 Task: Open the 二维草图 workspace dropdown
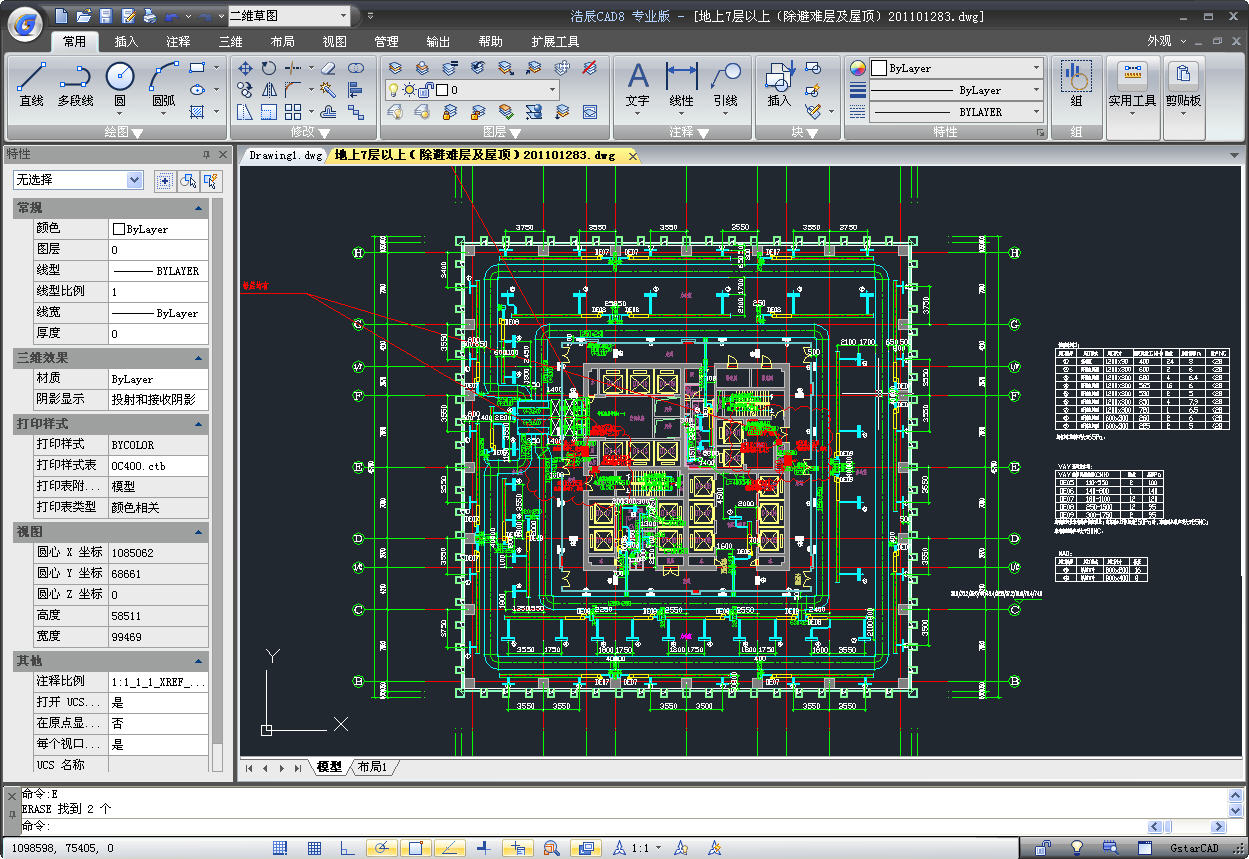pyautogui.click(x=290, y=16)
